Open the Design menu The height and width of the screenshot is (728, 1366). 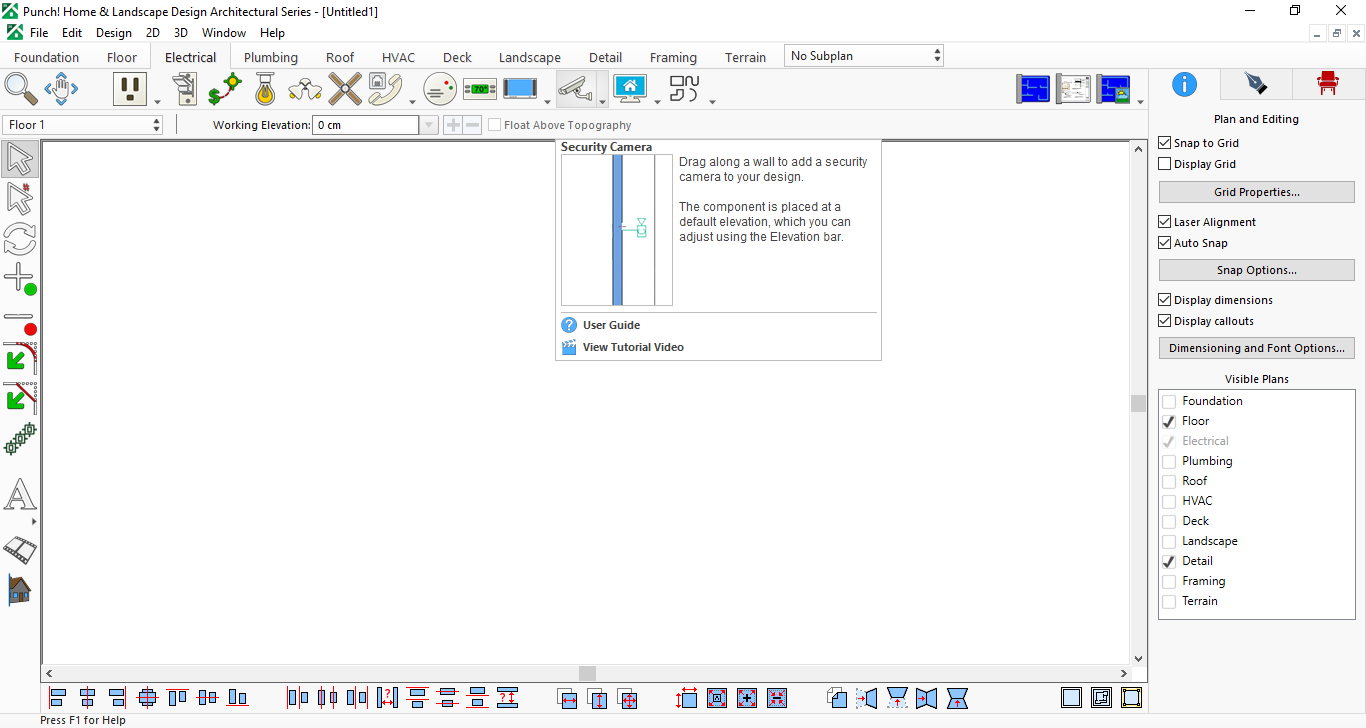tap(114, 33)
